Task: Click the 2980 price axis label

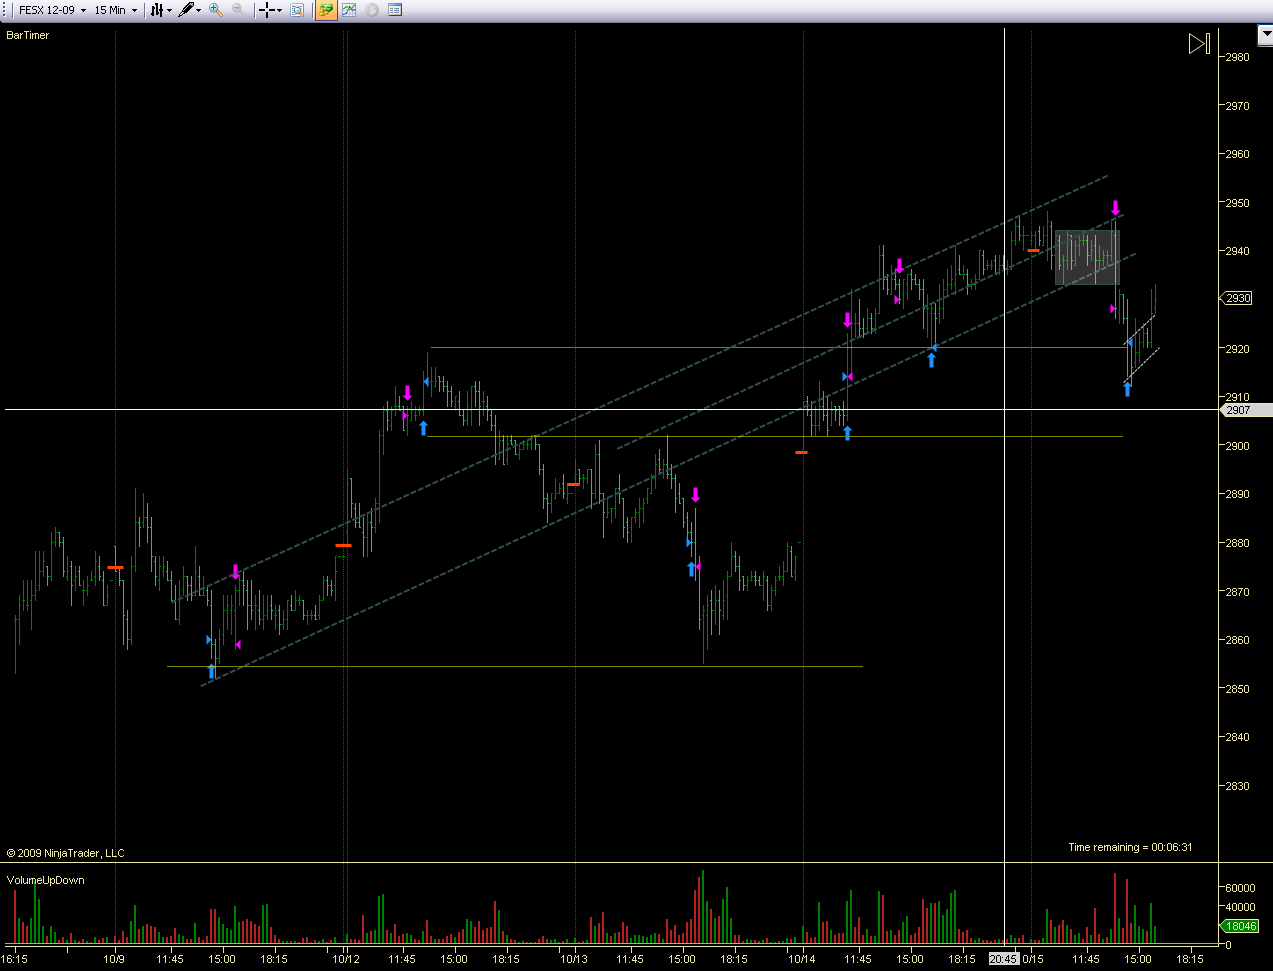Action: [x=1238, y=57]
